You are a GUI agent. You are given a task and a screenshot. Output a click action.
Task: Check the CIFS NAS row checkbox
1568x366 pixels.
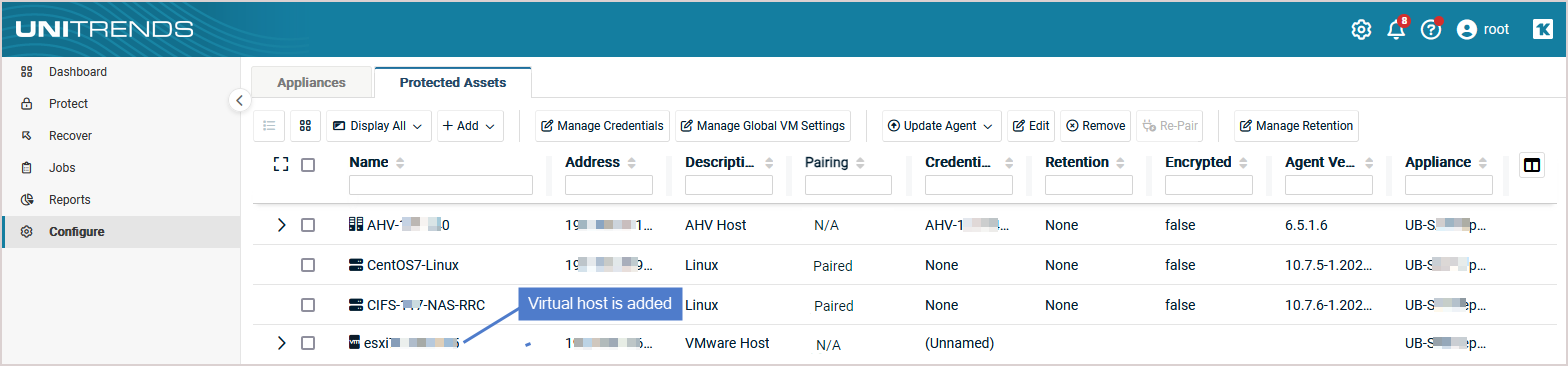pyautogui.click(x=308, y=305)
